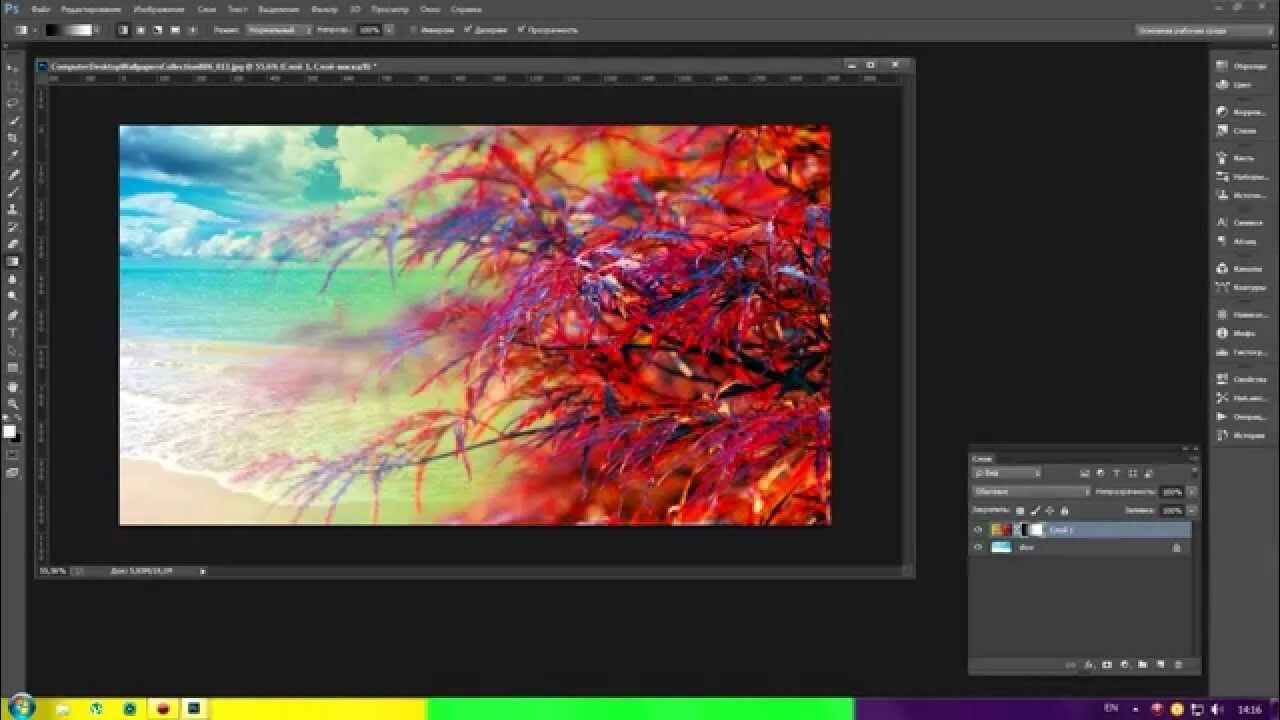Click the EN language indicator in taskbar
The width and height of the screenshot is (1280, 720).
coord(1112,709)
